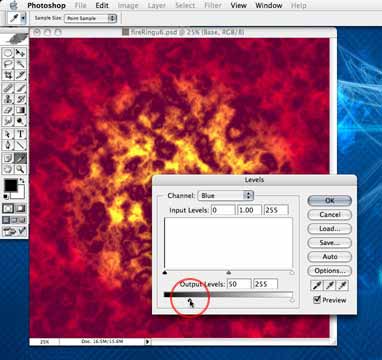Toggle the Preview checkbox in Levels

pos(317,300)
